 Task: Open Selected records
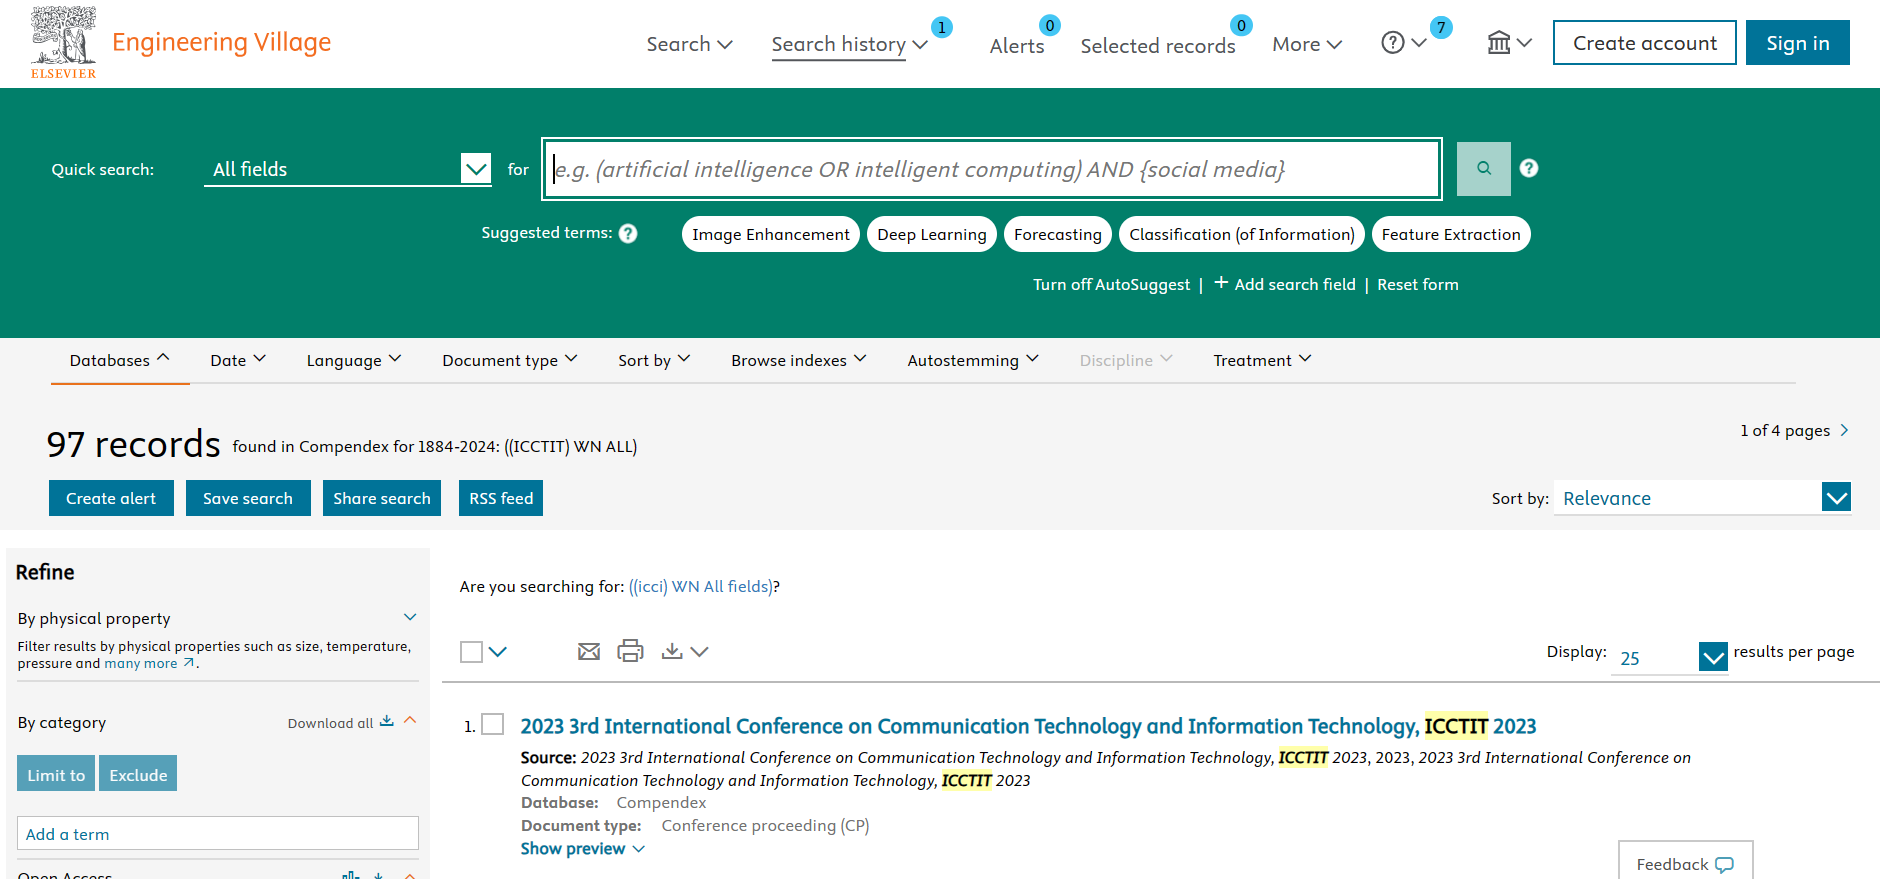[x=1158, y=46]
